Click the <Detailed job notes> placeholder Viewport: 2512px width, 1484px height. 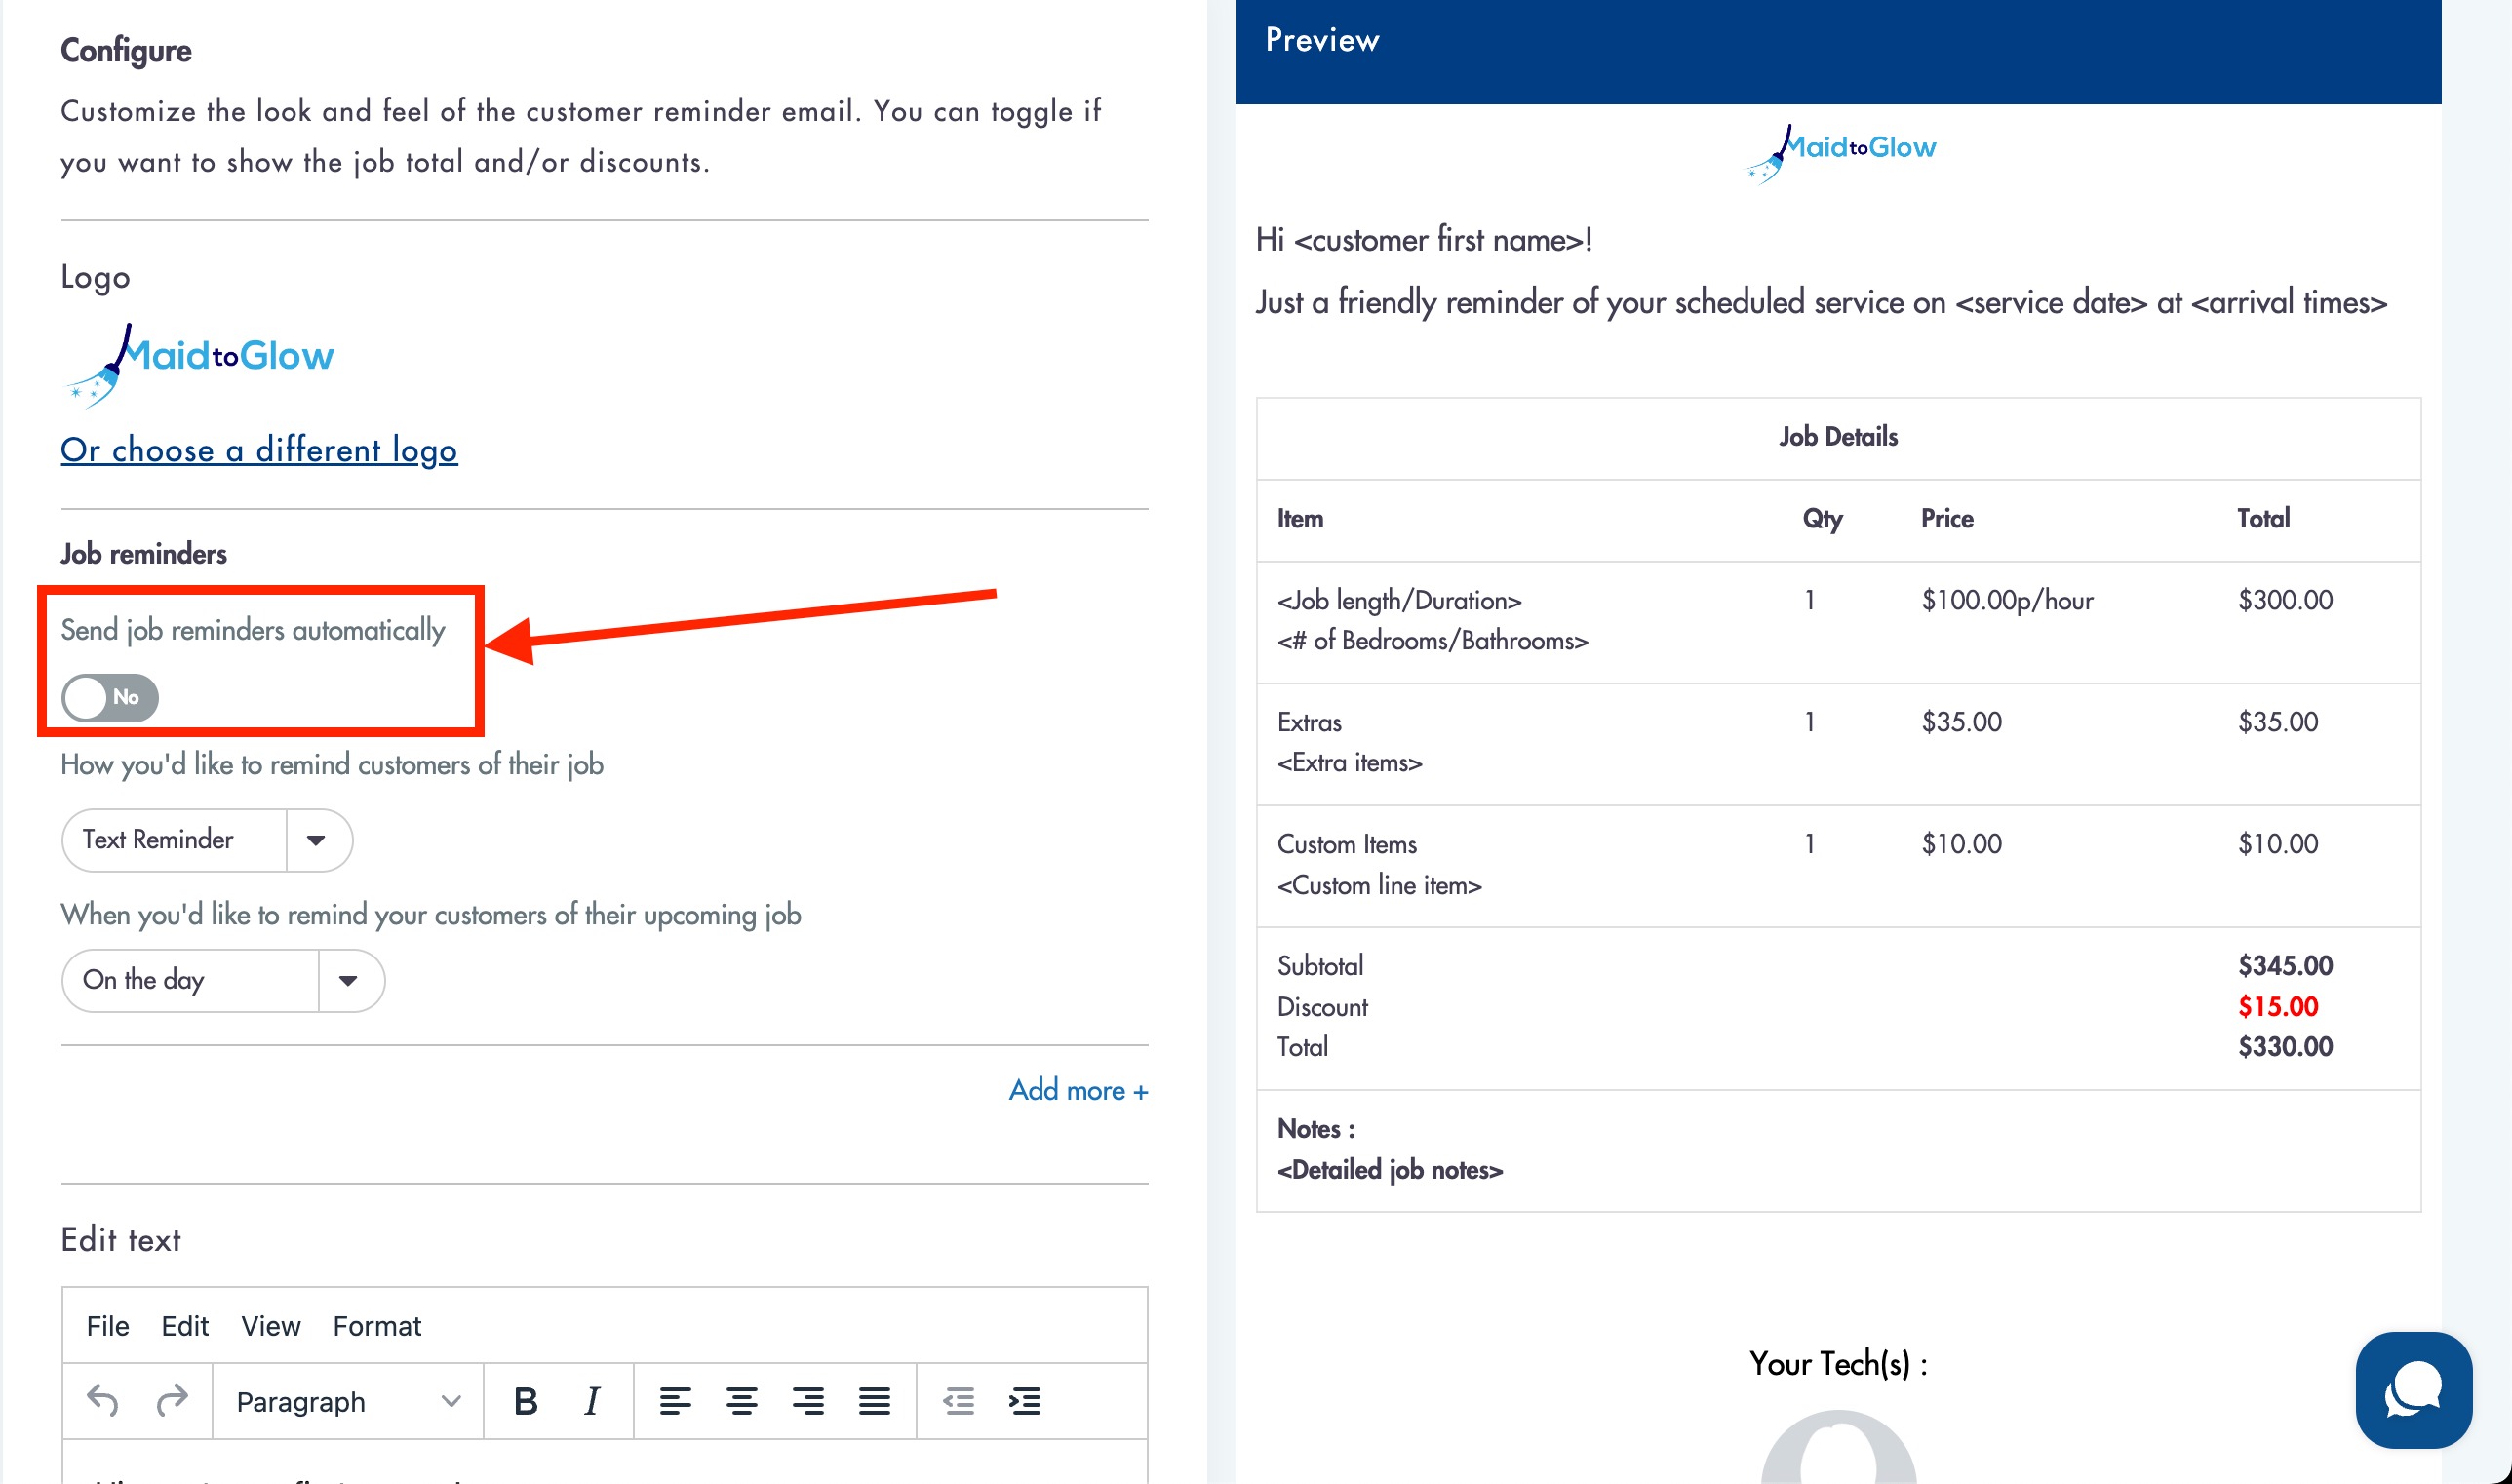point(1390,1169)
